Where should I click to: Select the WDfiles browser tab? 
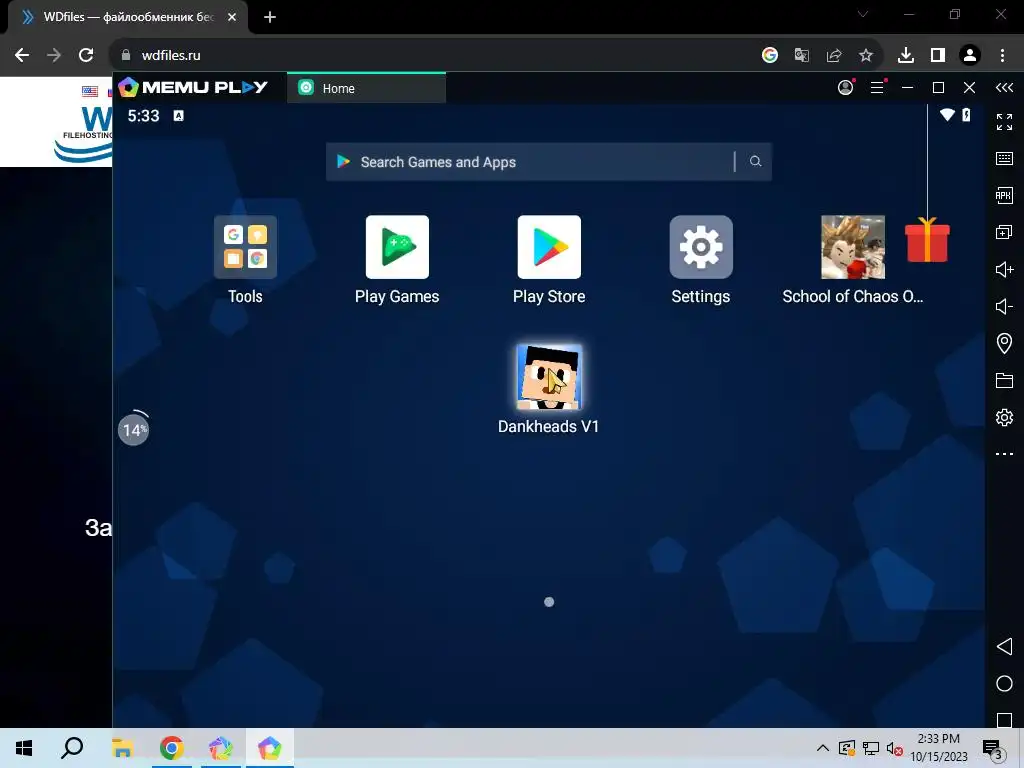coord(127,17)
